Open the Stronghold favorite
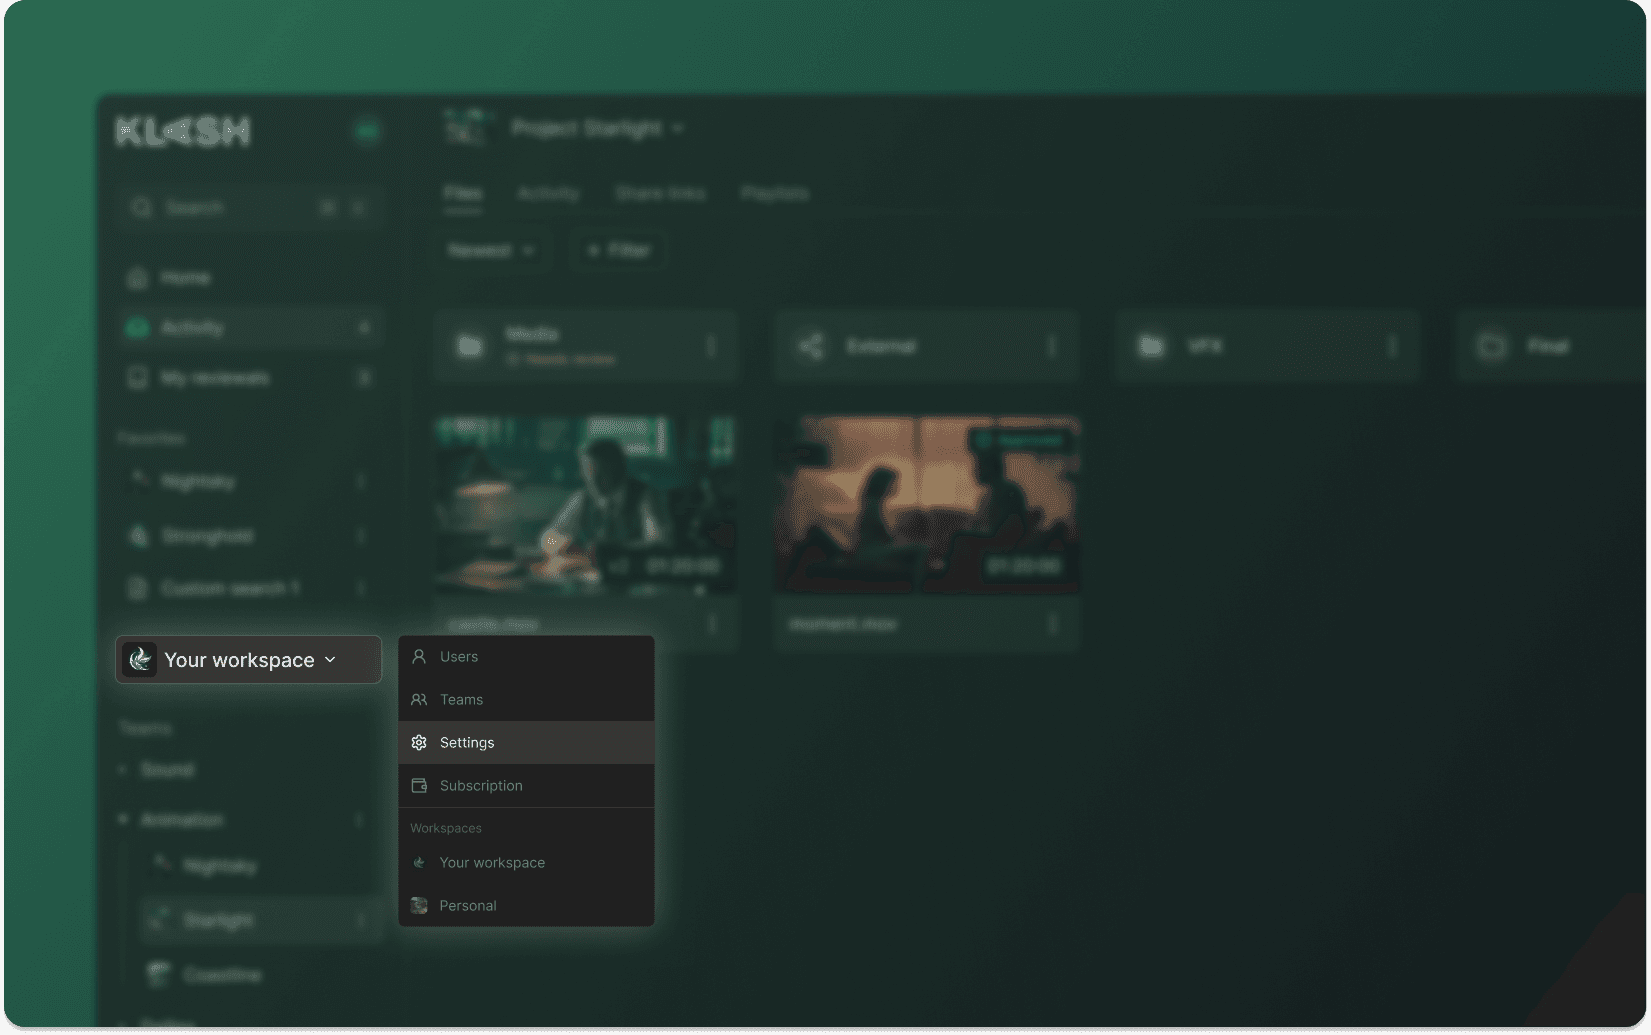This screenshot has height=1035, width=1651. coord(248,536)
